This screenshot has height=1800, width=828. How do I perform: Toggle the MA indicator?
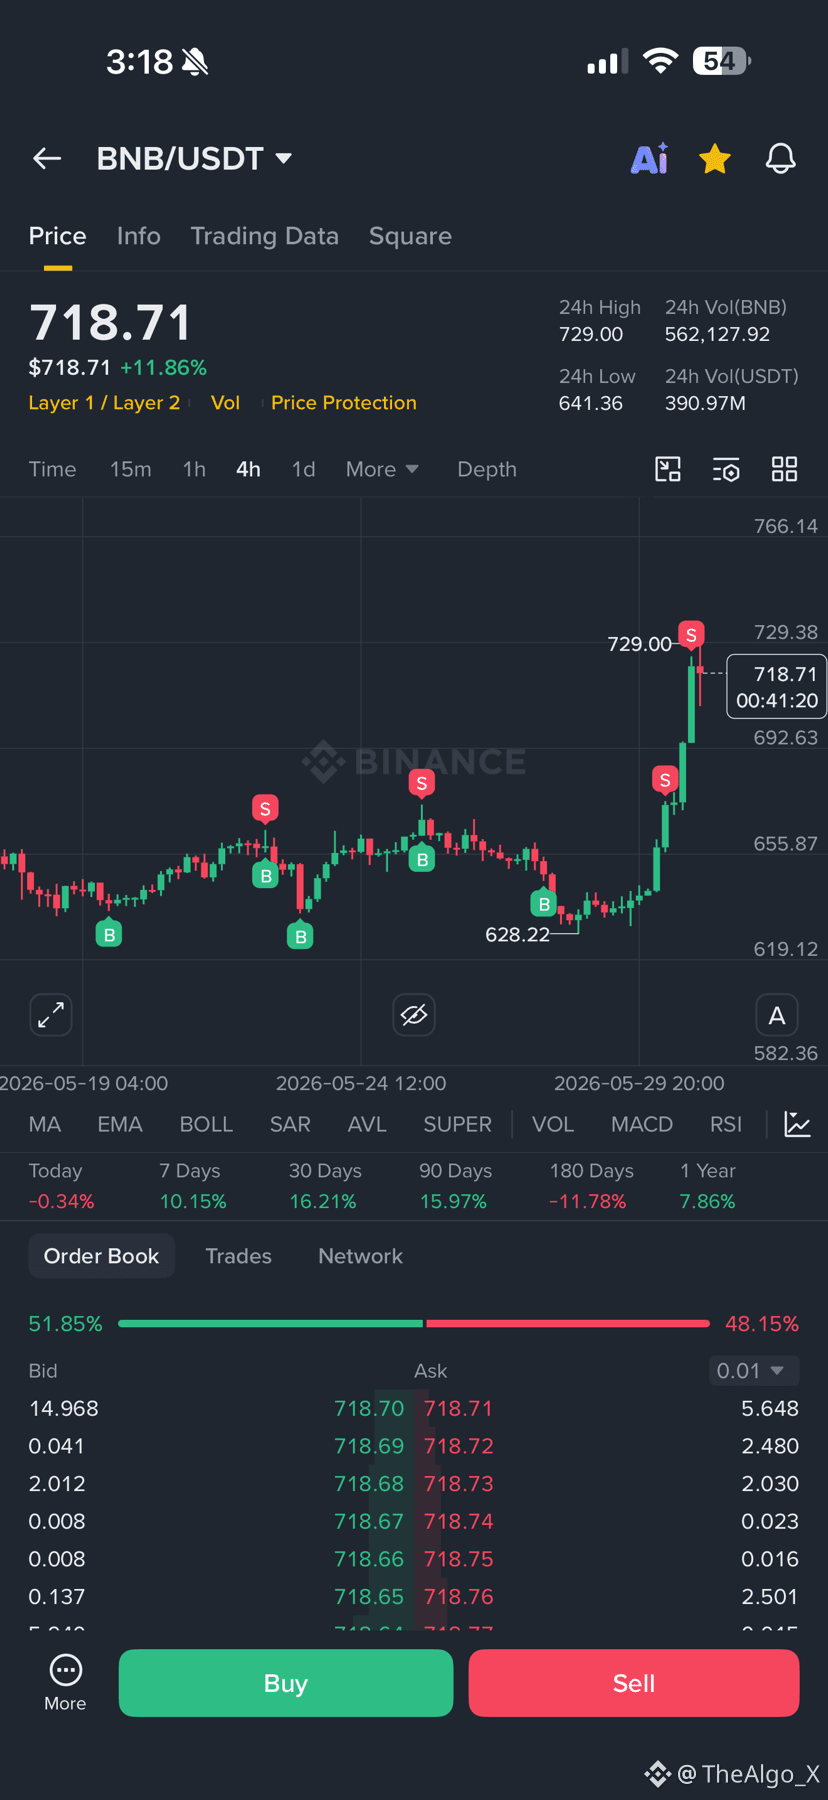[45, 1124]
